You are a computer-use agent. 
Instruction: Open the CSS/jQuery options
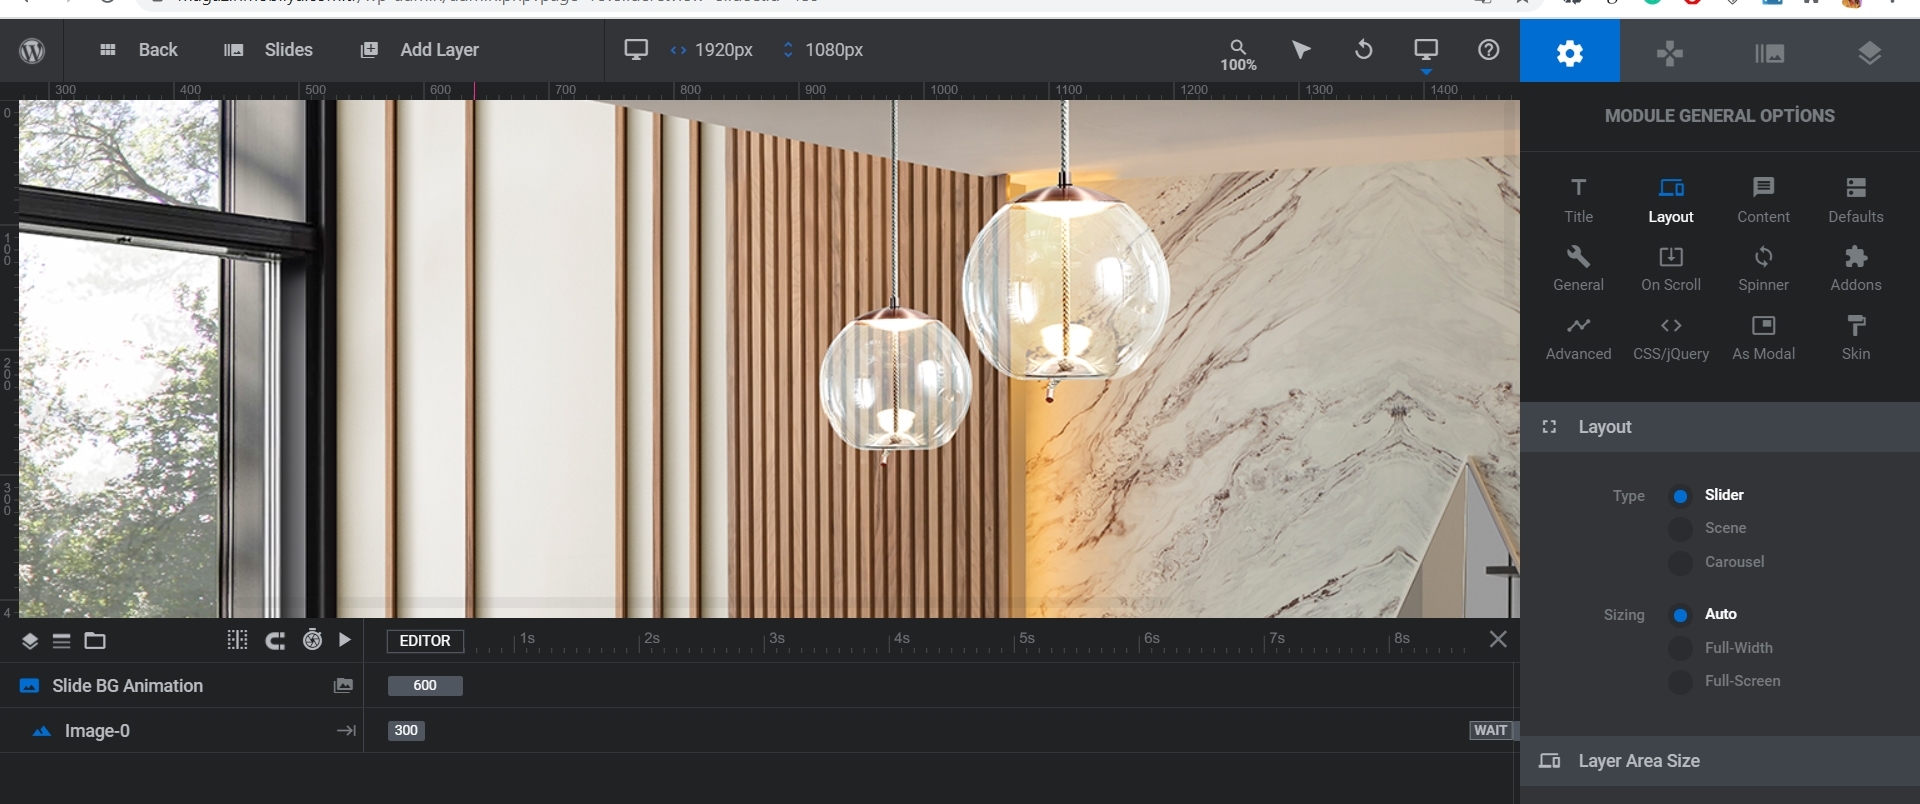pyautogui.click(x=1671, y=338)
